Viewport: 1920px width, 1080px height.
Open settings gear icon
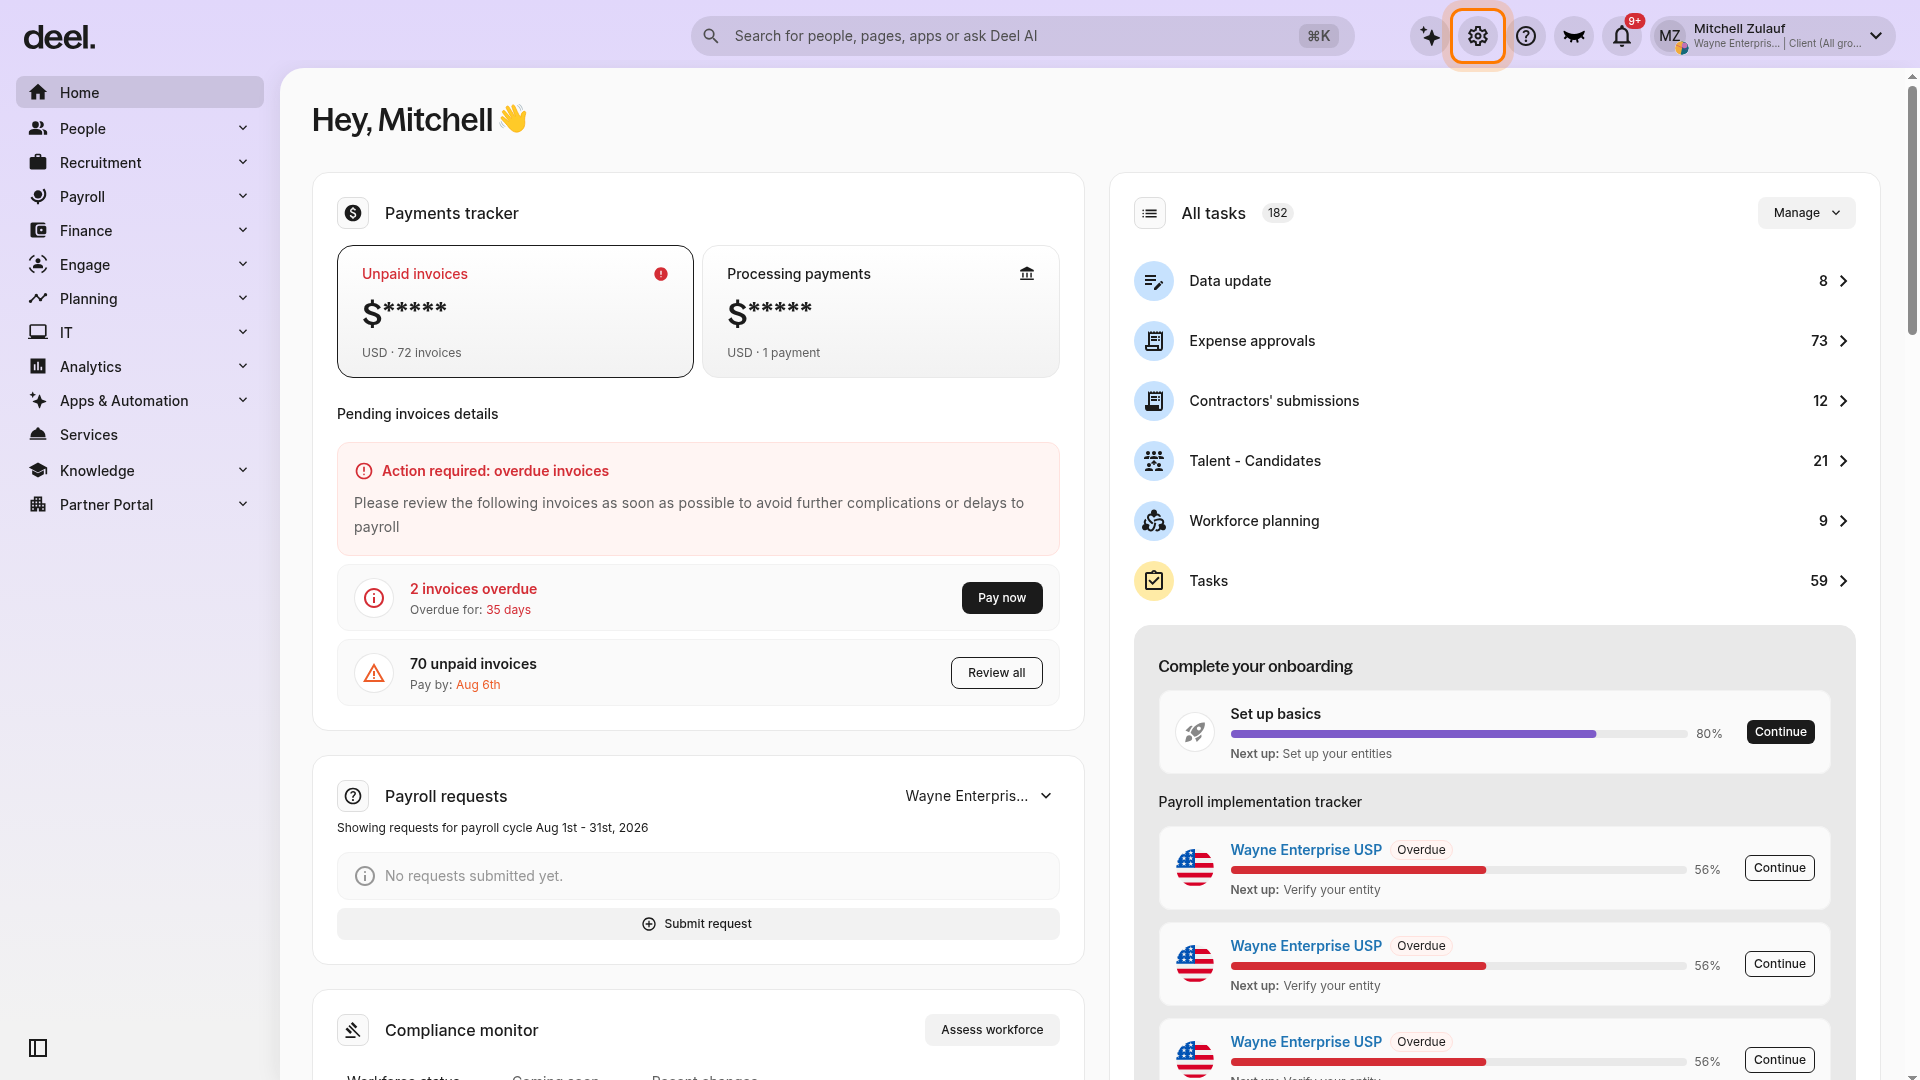click(x=1478, y=37)
